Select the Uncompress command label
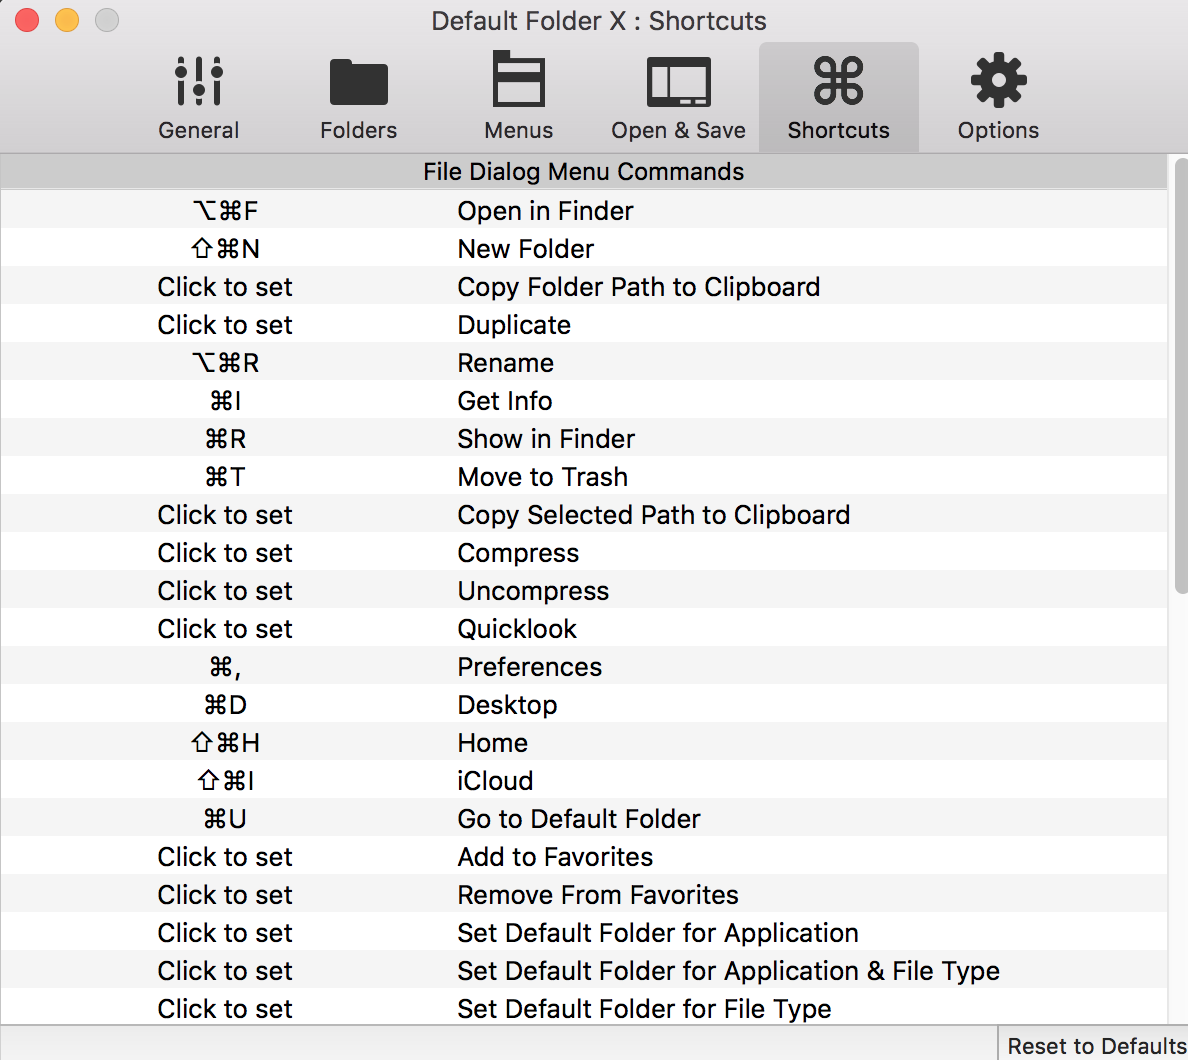The width and height of the screenshot is (1188, 1060). coord(533,591)
